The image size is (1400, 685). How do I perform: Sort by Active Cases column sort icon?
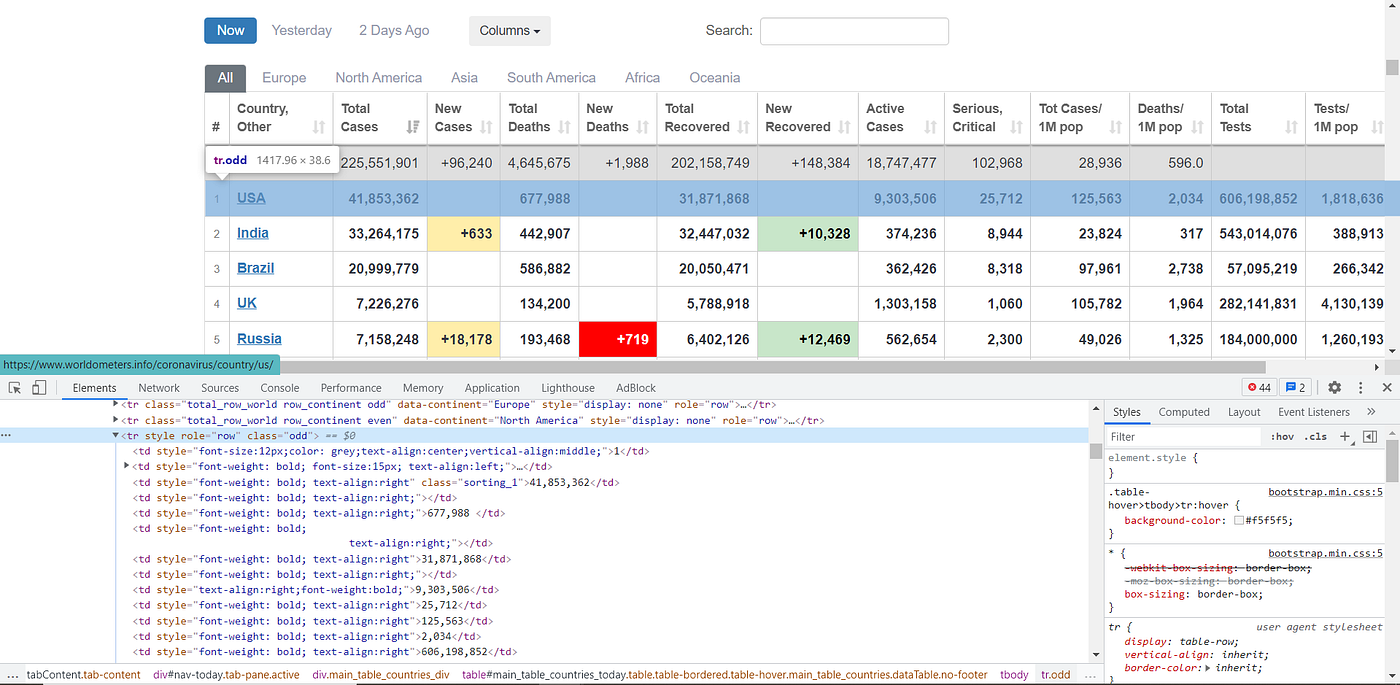tap(931, 127)
